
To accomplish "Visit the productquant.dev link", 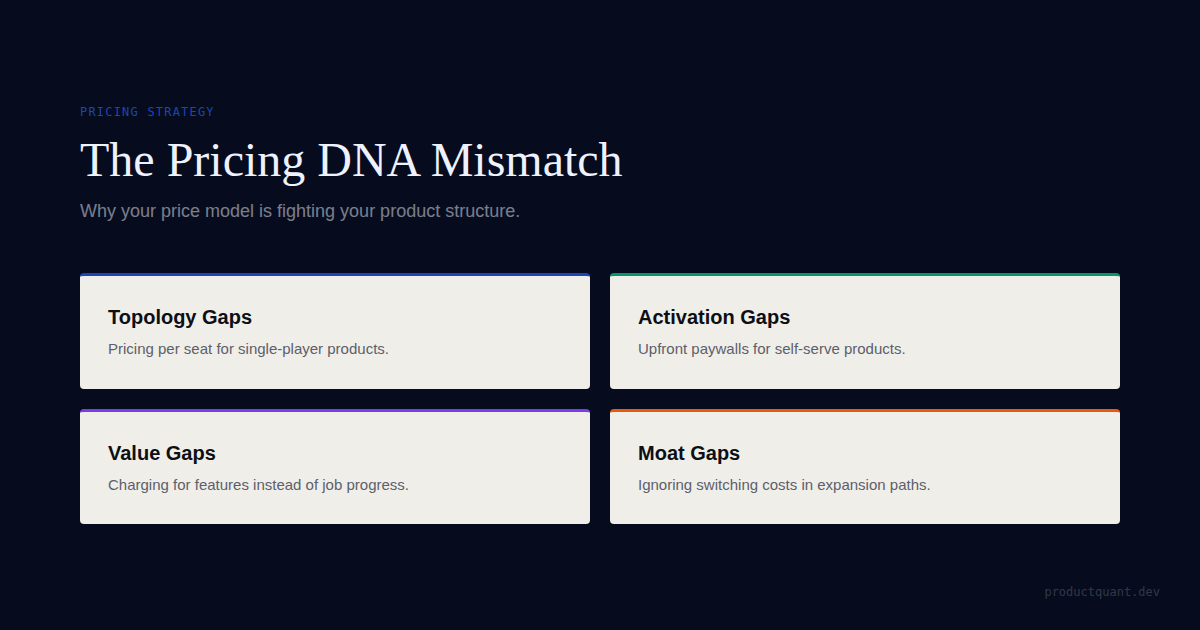I will click(x=1102, y=592).
